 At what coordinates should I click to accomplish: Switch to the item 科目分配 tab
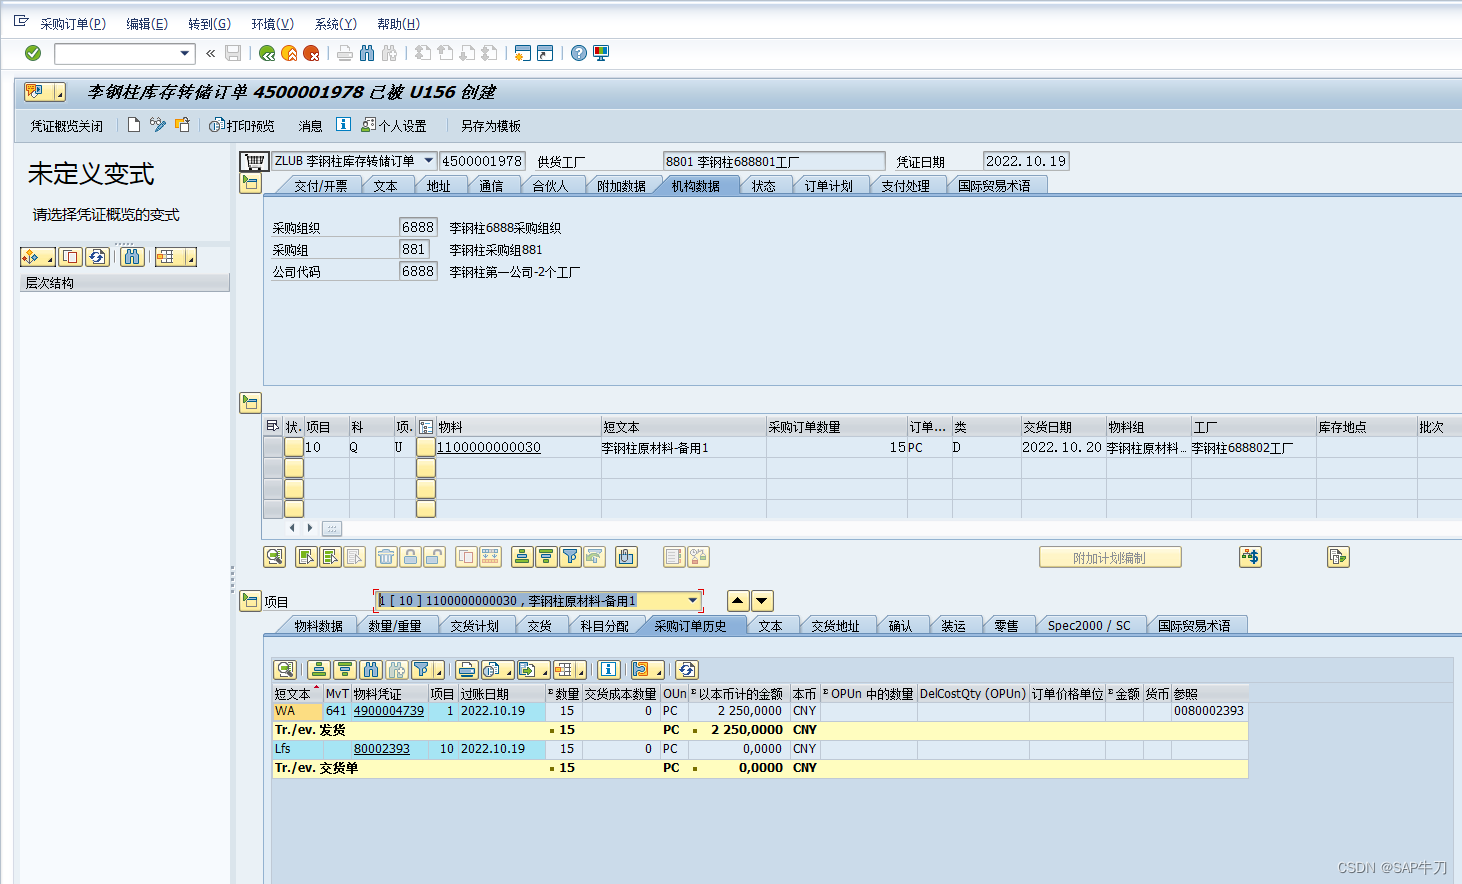click(604, 626)
